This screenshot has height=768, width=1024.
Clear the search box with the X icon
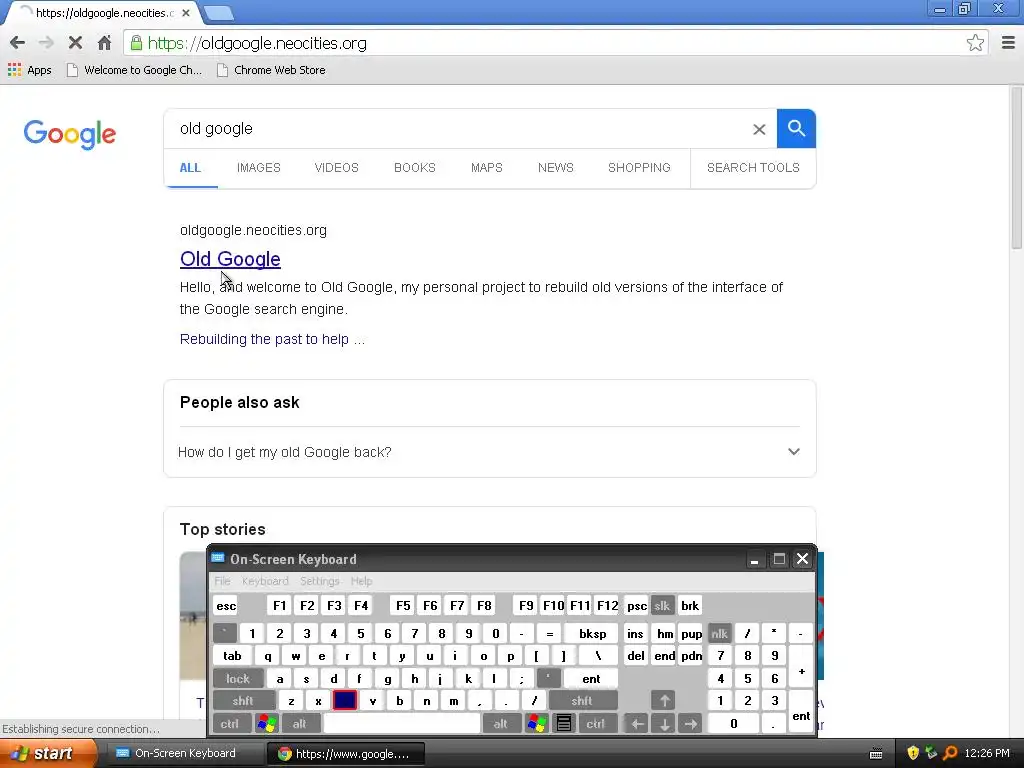coord(759,129)
